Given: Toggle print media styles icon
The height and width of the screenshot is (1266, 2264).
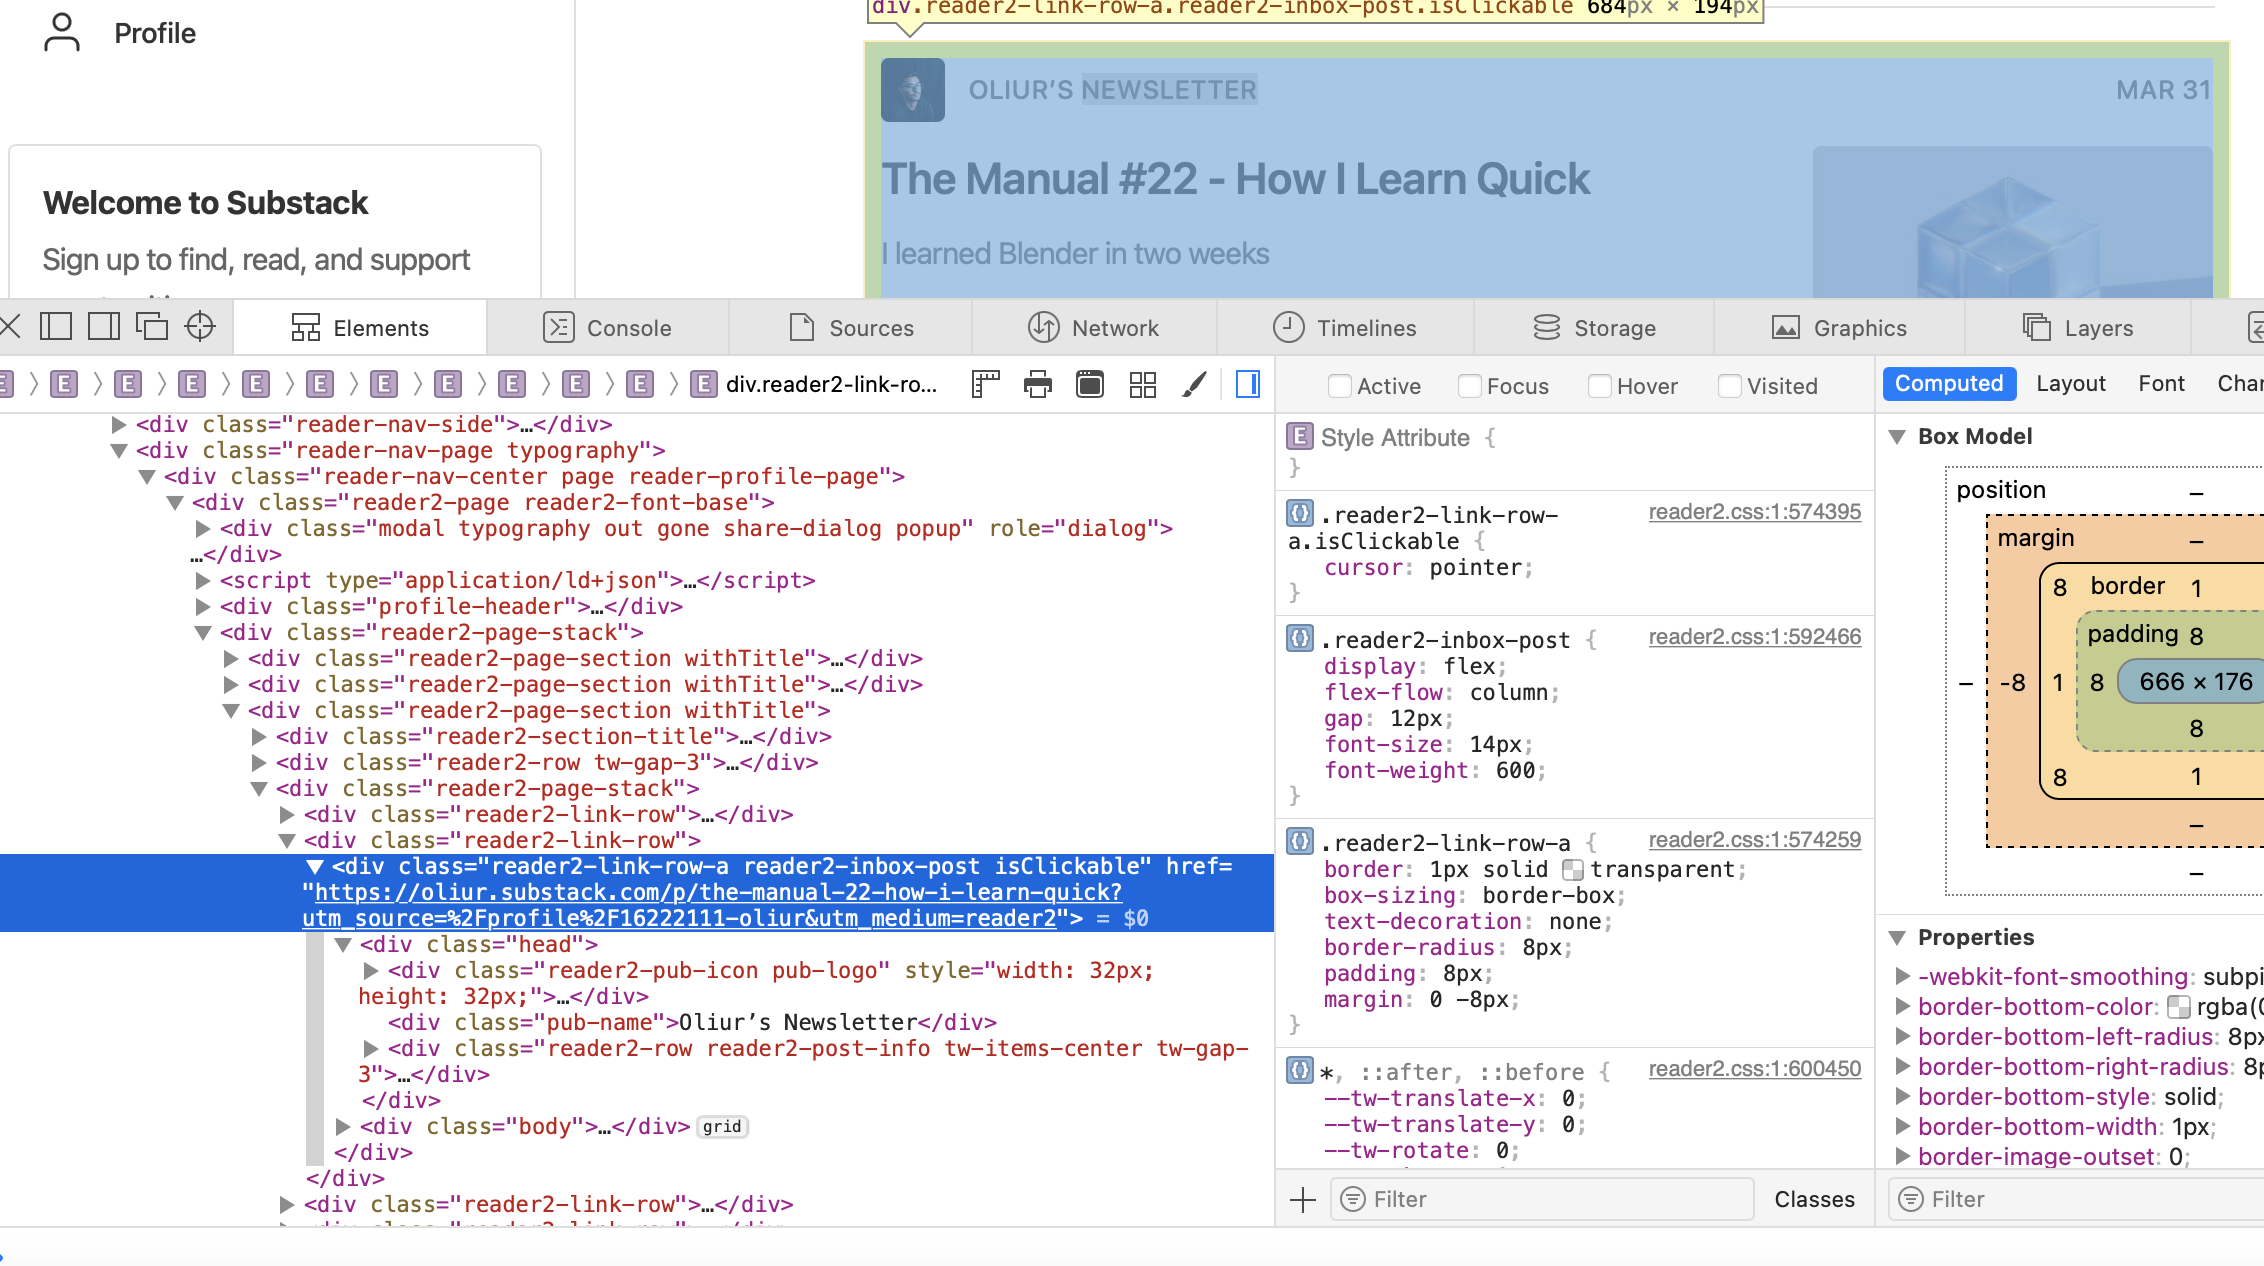Looking at the screenshot, I should tap(1038, 385).
